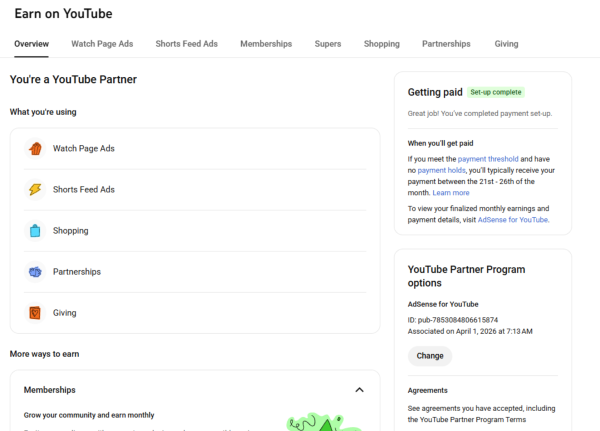600x431 pixels.
Task: Open the Partnerships row in list
Action: 195,272
